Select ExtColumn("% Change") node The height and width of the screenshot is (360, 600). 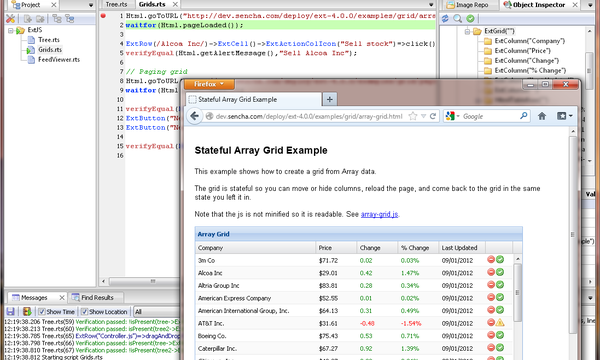(530, 71)
